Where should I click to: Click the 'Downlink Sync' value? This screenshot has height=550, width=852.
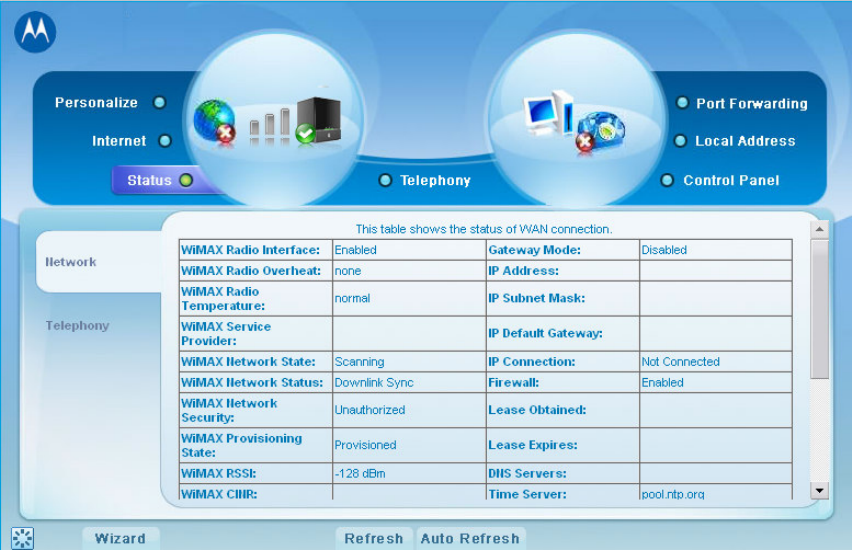coord(374,383)
